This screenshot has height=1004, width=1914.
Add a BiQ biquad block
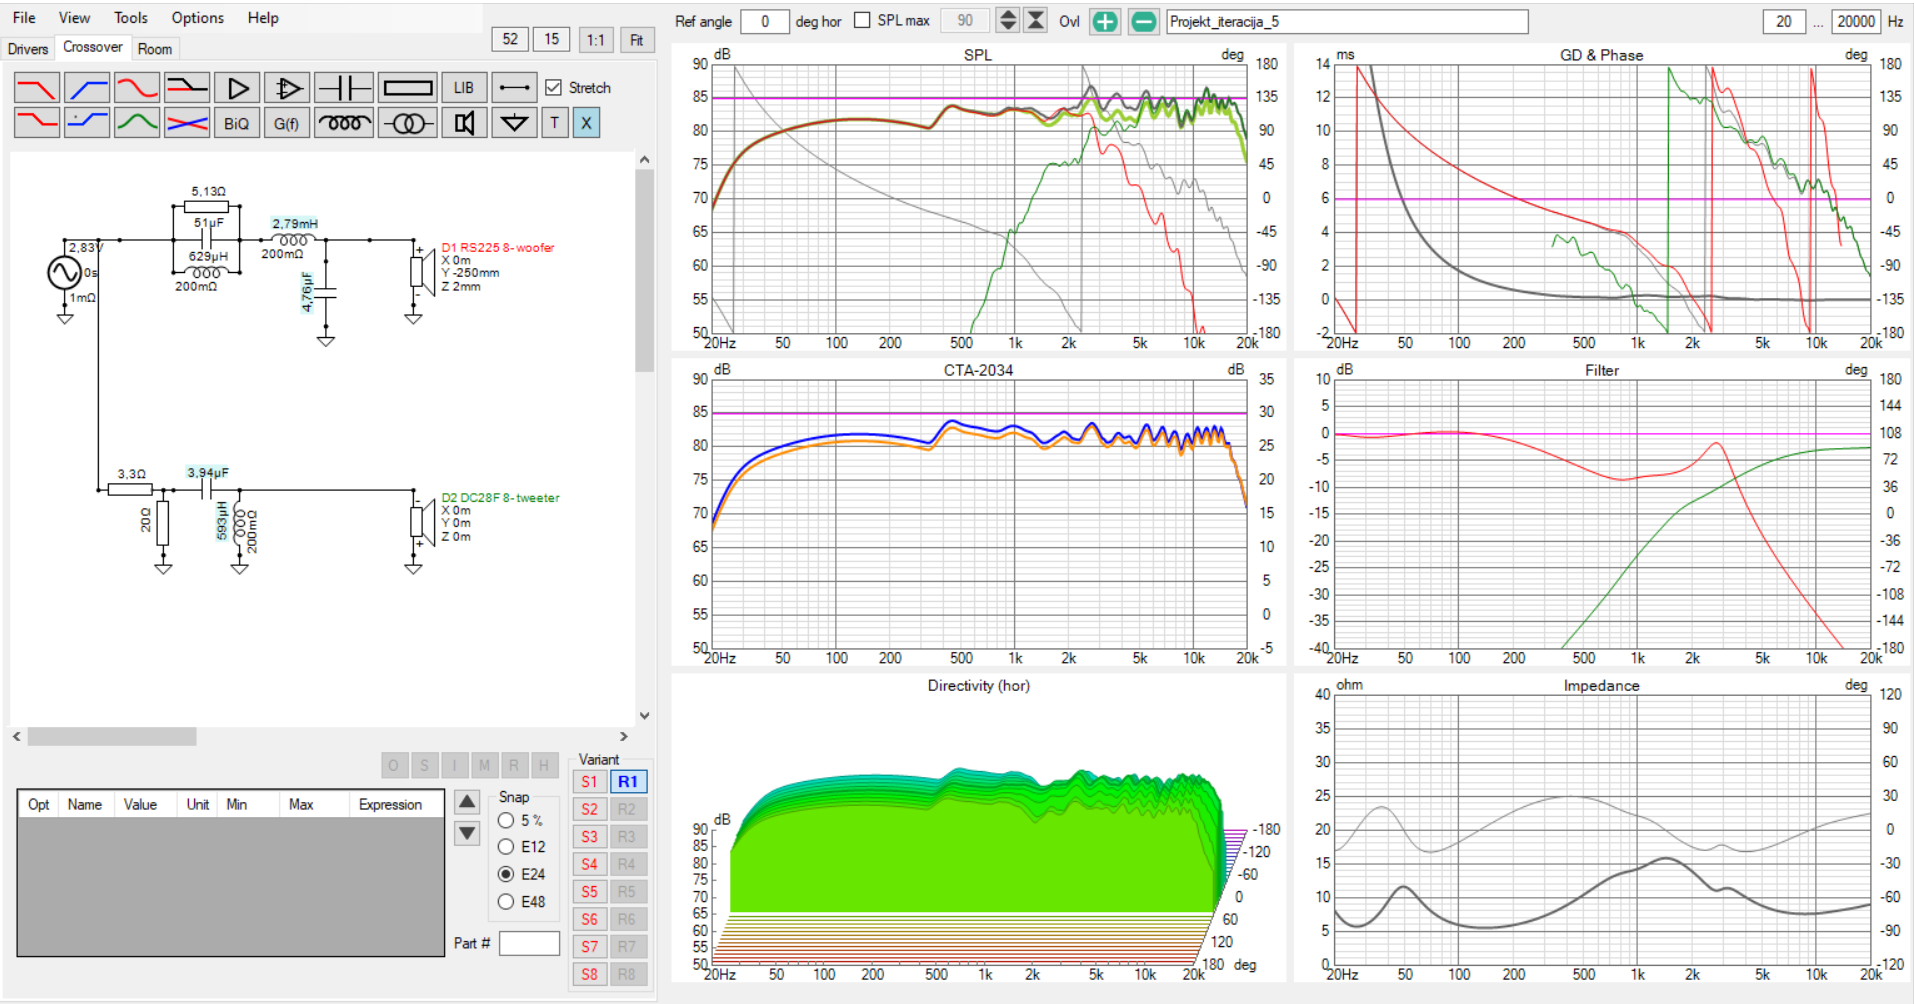pos(237,123)
